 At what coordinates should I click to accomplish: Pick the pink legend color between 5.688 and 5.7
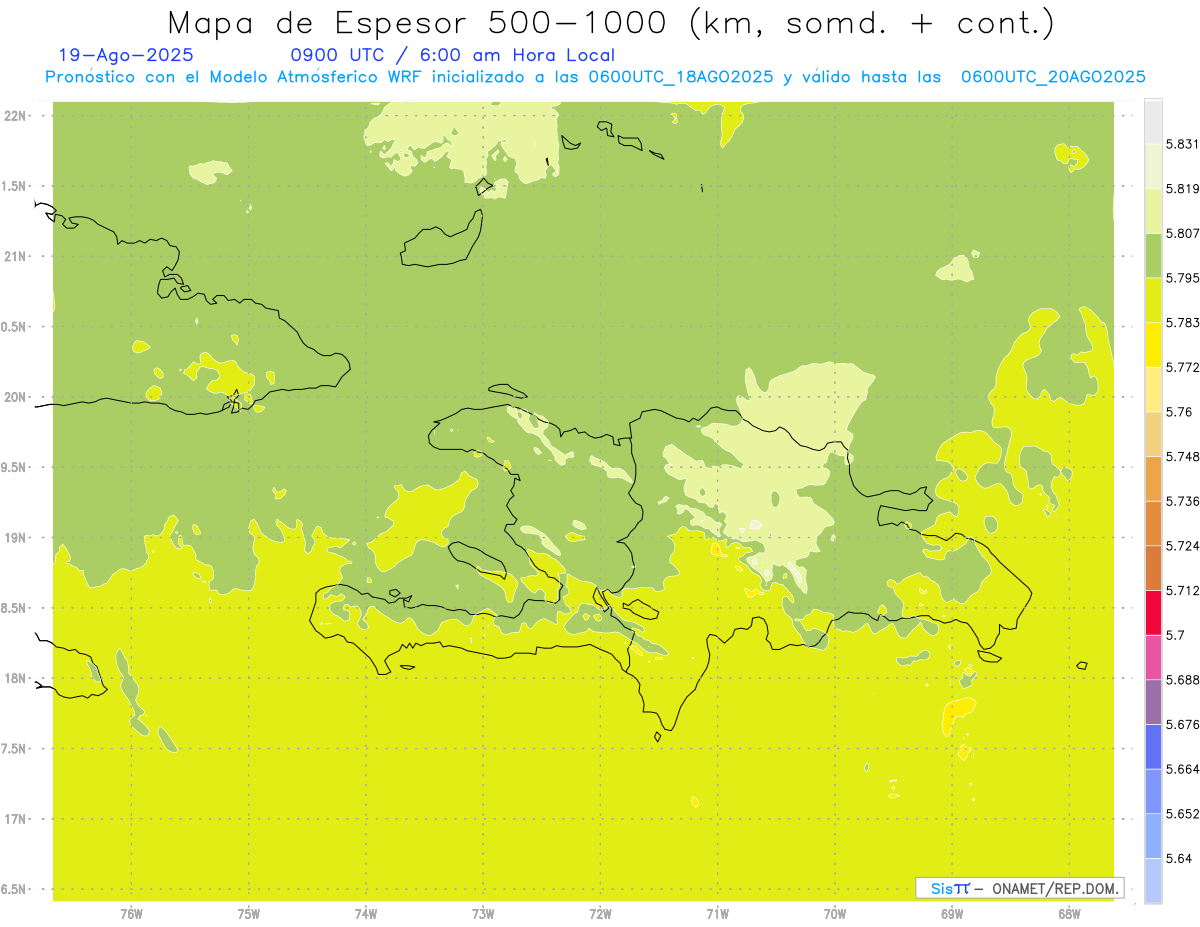[x=1153, y=657]
